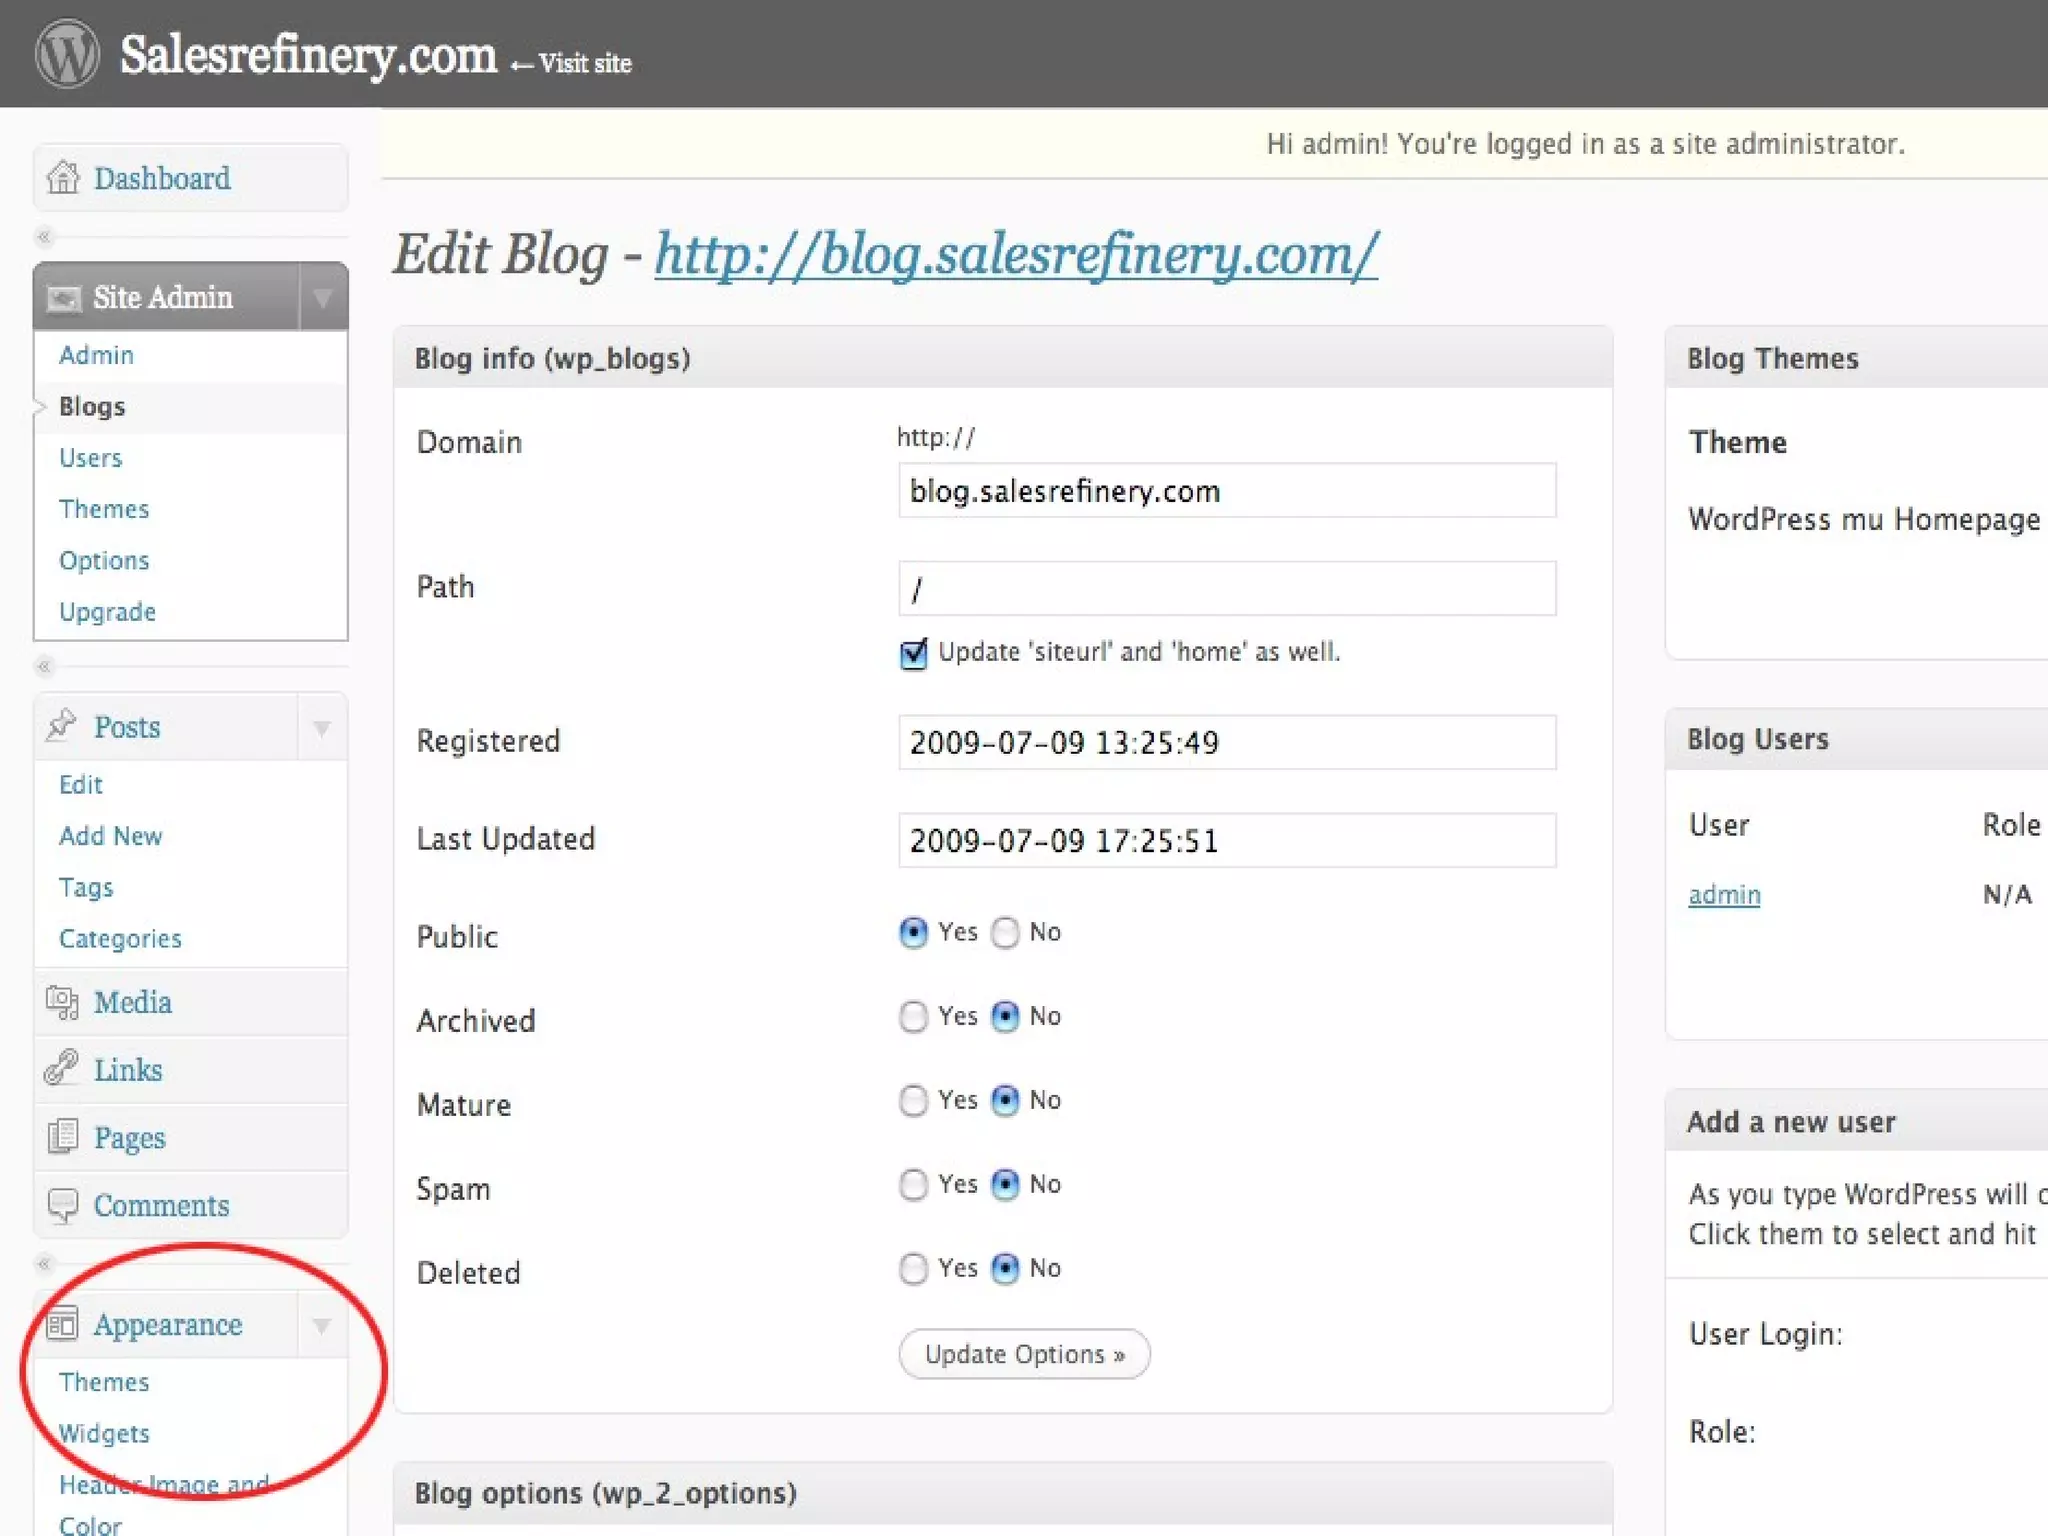Toggle the Posts menu arrow
Screen dimensions: 2048x1536
coord(322,727)
